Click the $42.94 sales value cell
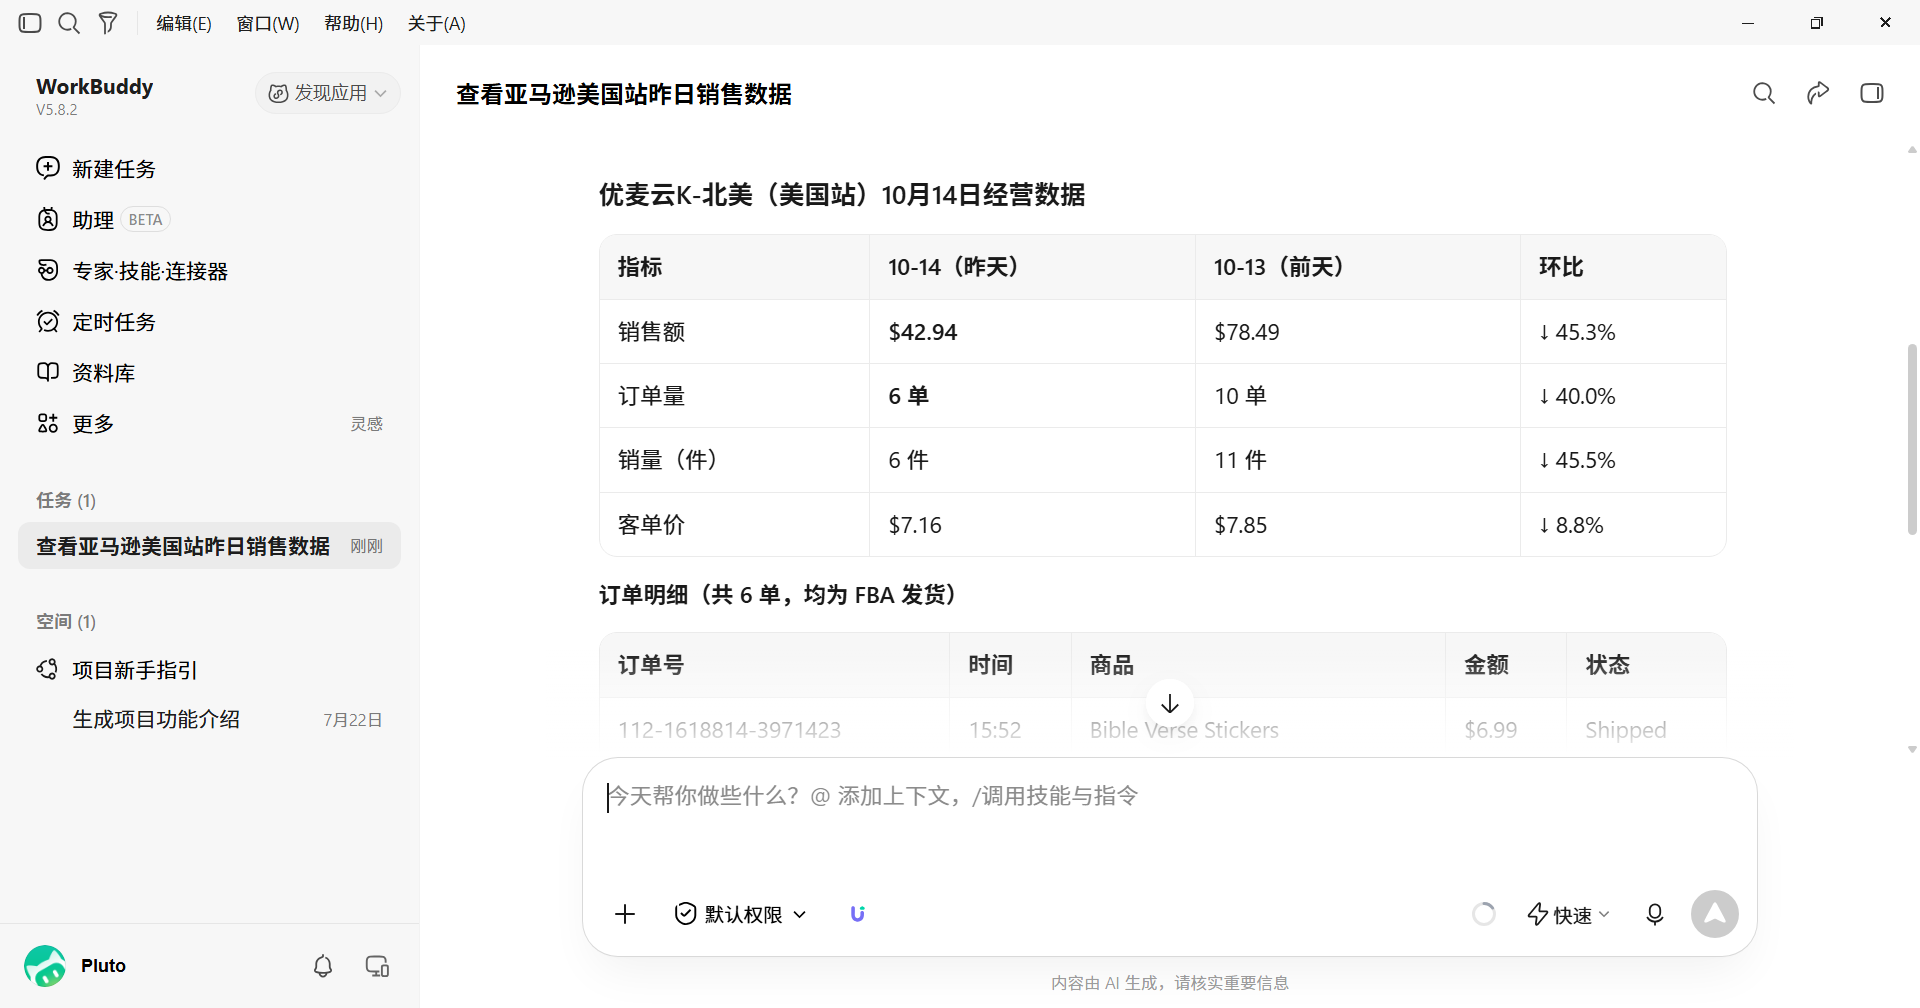Image resolution: width=1920 pixels, height=1008 pixels. [x=1032, y=332]
